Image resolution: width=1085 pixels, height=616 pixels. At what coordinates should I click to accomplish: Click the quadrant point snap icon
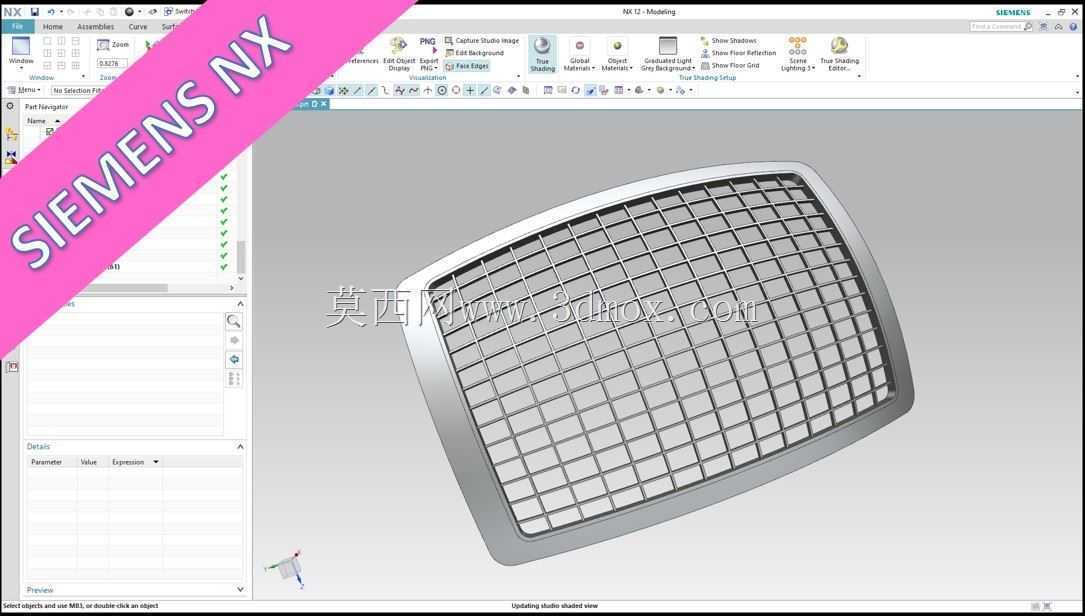click(x=456, y=91)
